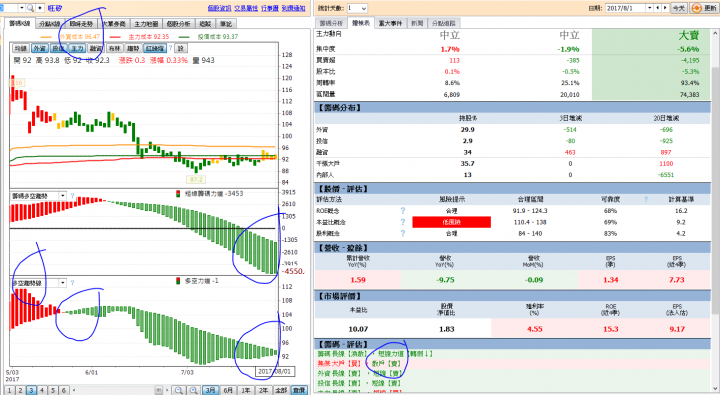This screenshot has height=395, width=720.
Task: Click the 更新 refresh button
Action: click(703, 8)
